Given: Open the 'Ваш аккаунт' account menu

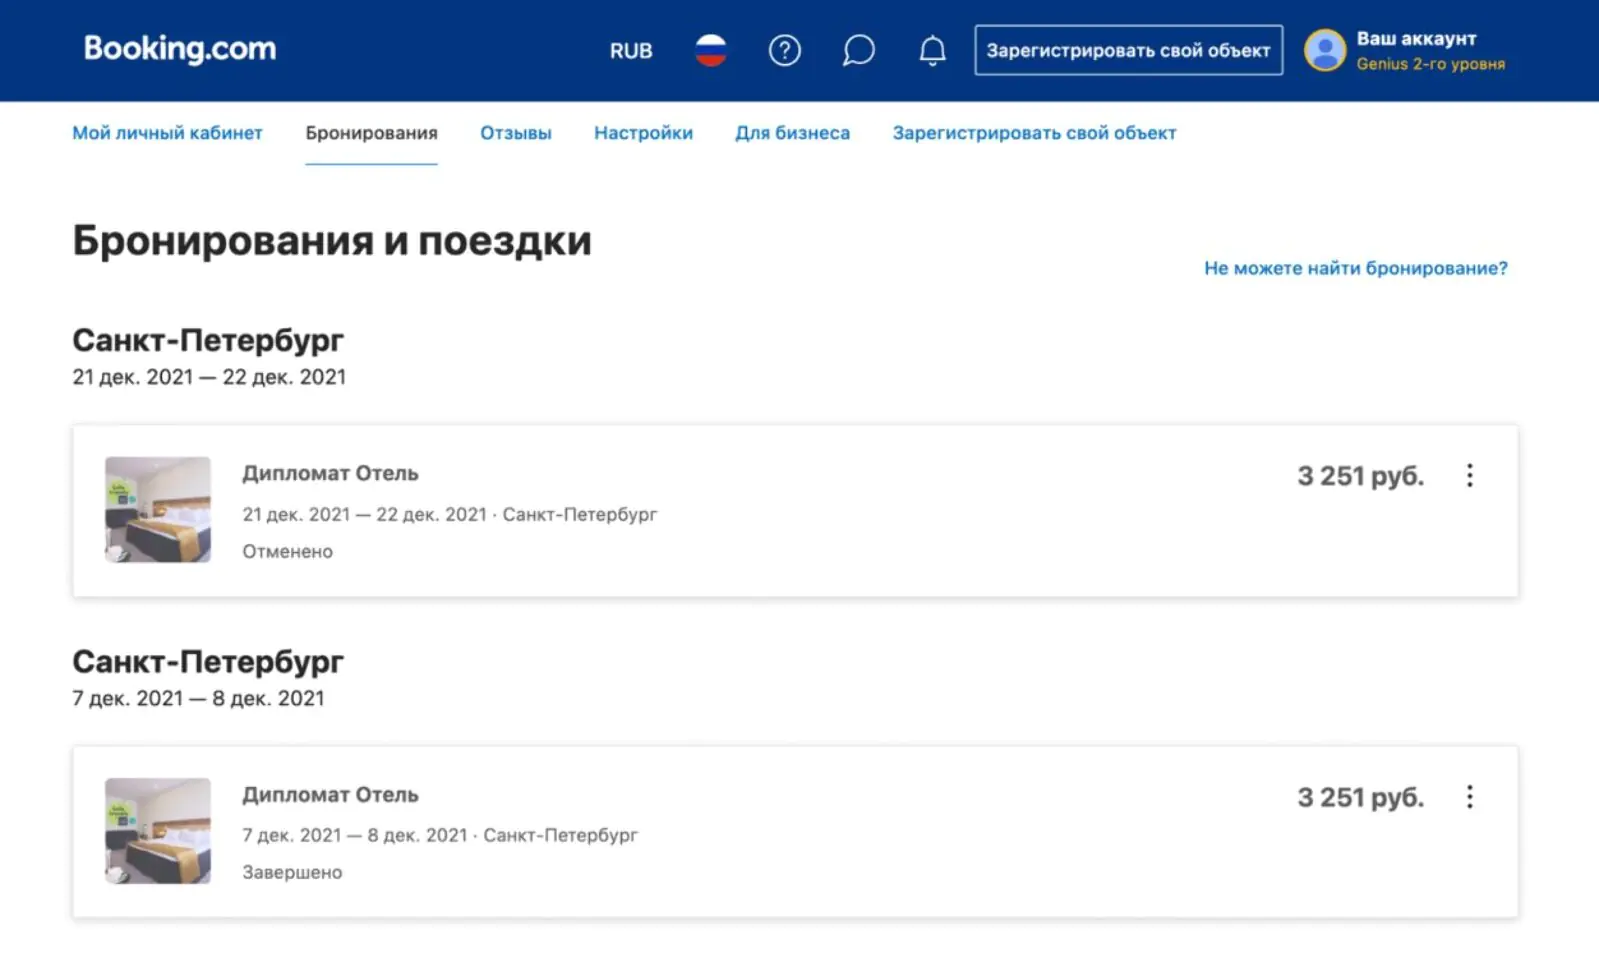Looking at the screenshot, I should pyautogui.click(x=1416, y=39).
